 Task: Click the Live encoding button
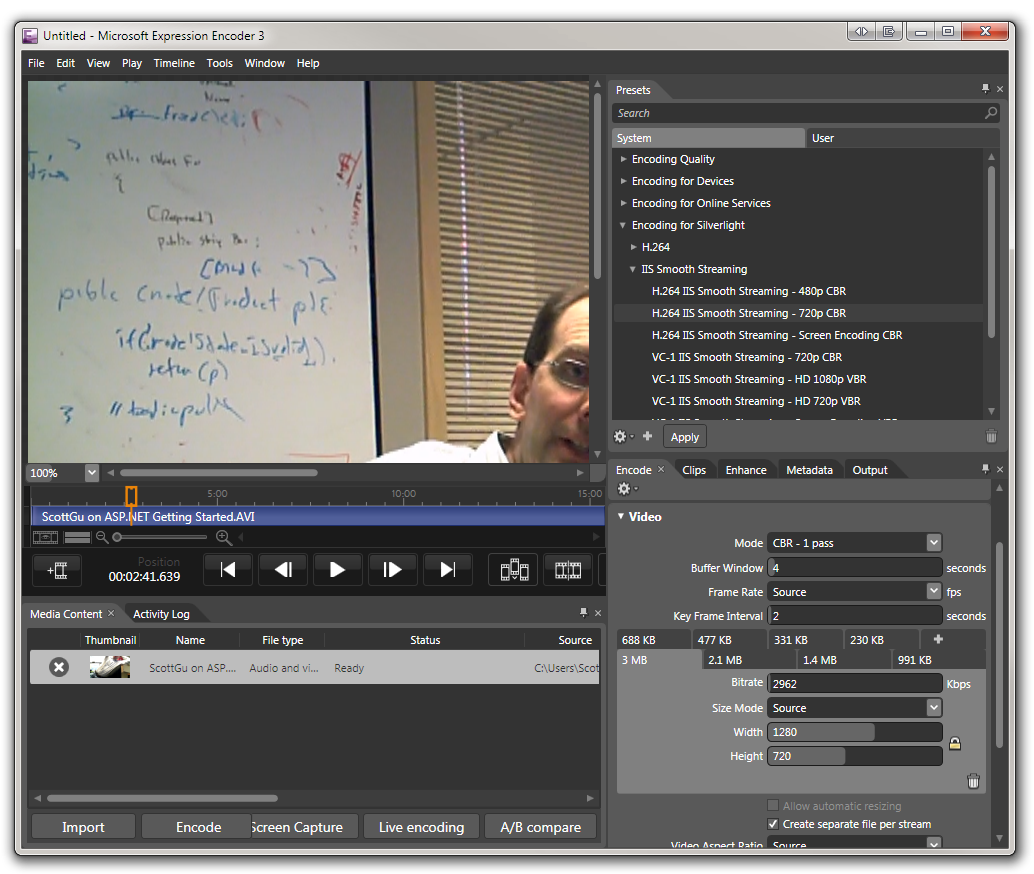click(421, 827)
